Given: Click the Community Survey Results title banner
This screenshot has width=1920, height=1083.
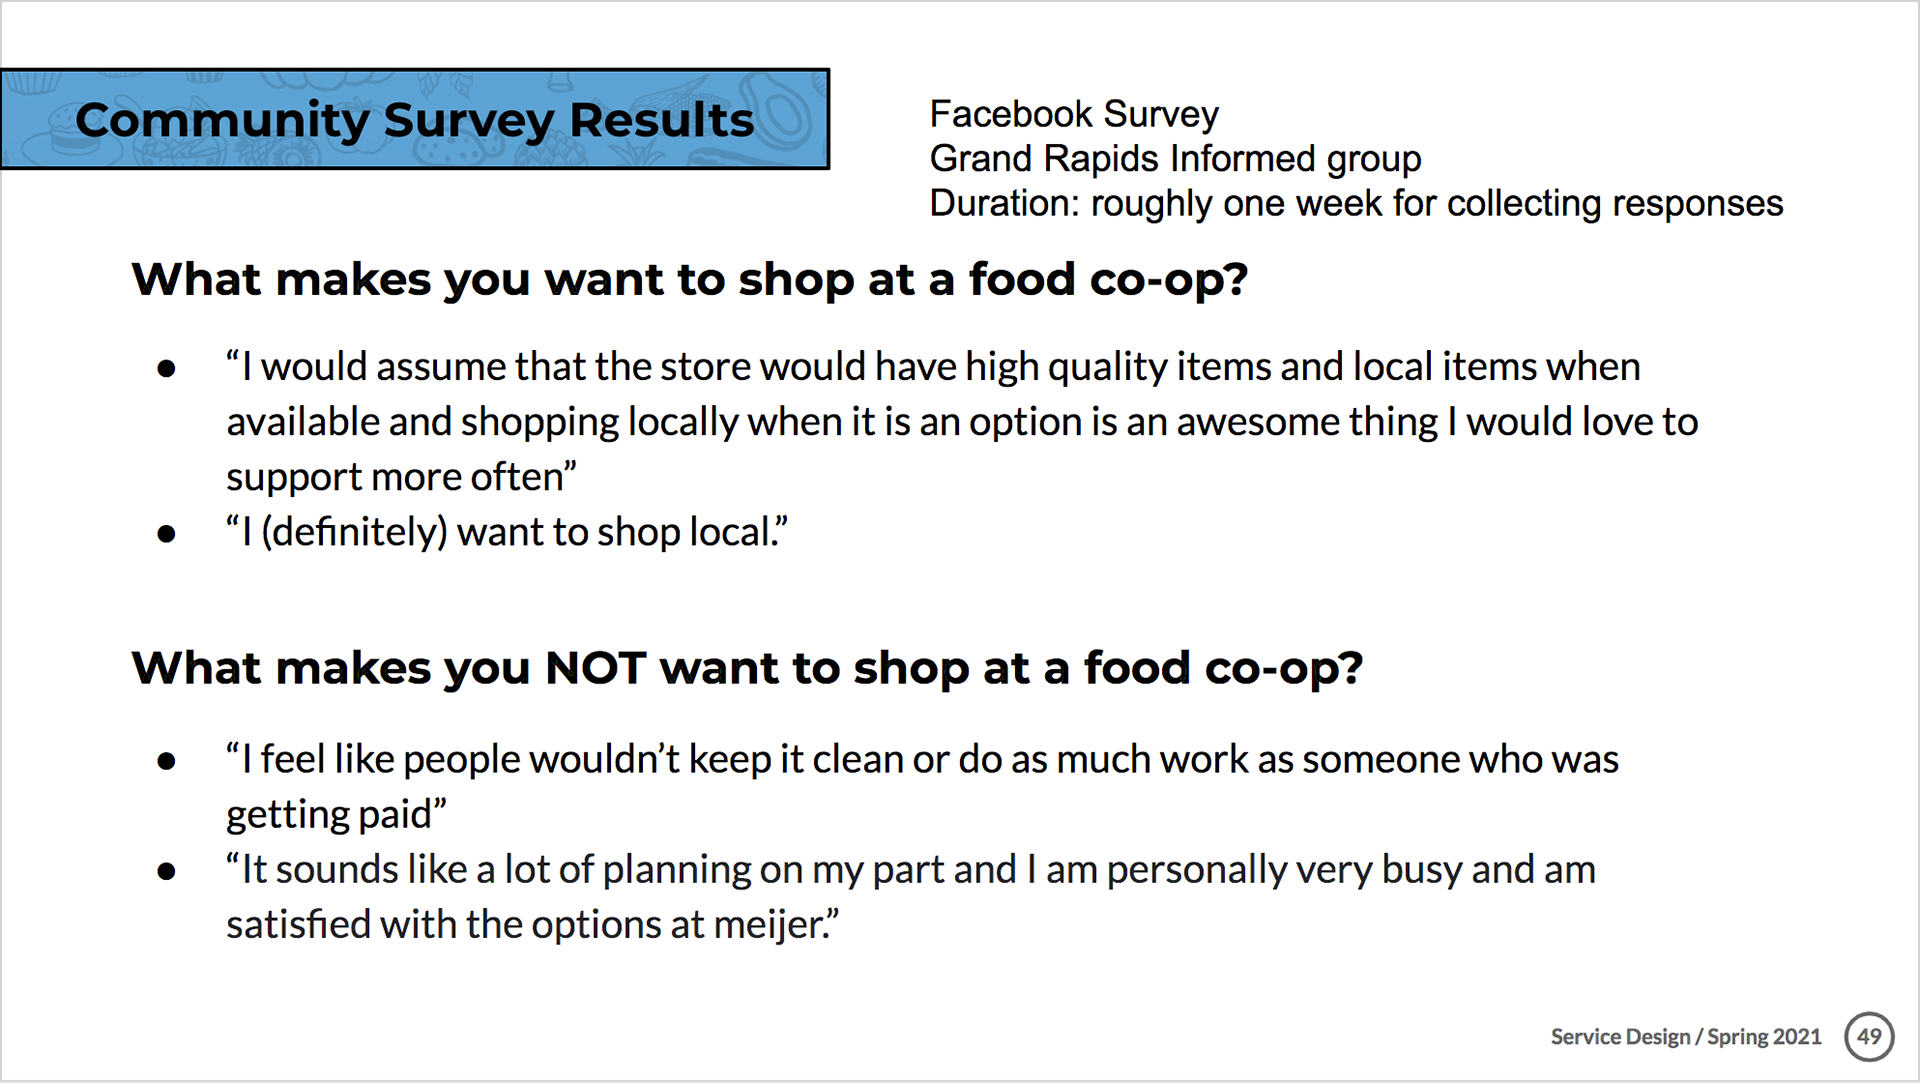Looking at the screenshot, I should 415,119.
